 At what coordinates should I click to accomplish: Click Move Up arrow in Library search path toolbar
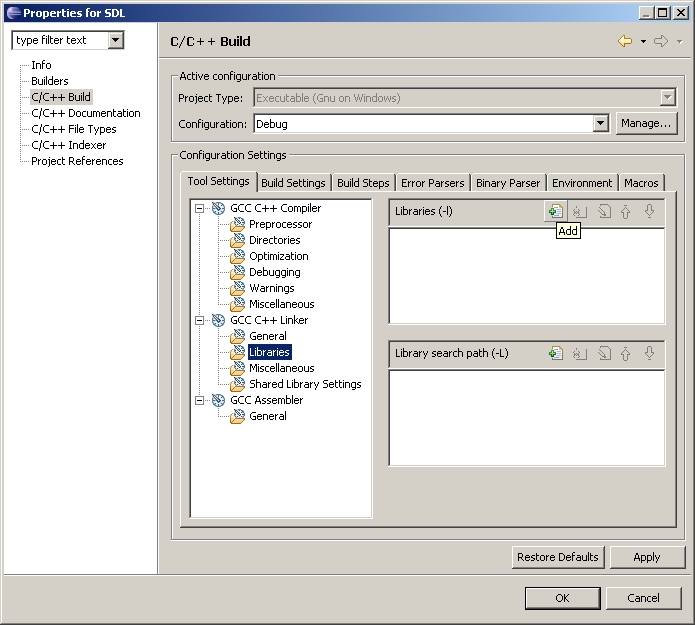(625, 353)
